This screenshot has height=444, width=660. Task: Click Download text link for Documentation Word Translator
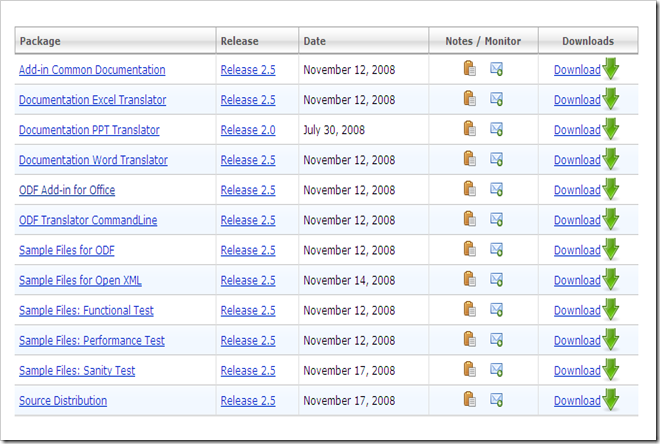pos(577,160)
